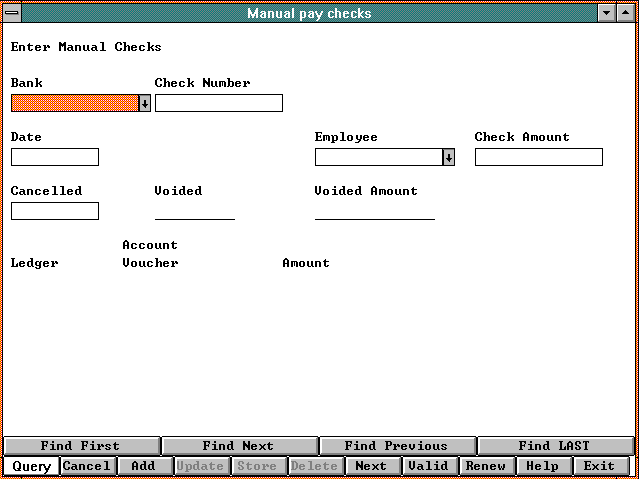The width and height of the screenshot is (639, 479).
Task: Open Help from the bottom bar
Action: coord(543,466)
